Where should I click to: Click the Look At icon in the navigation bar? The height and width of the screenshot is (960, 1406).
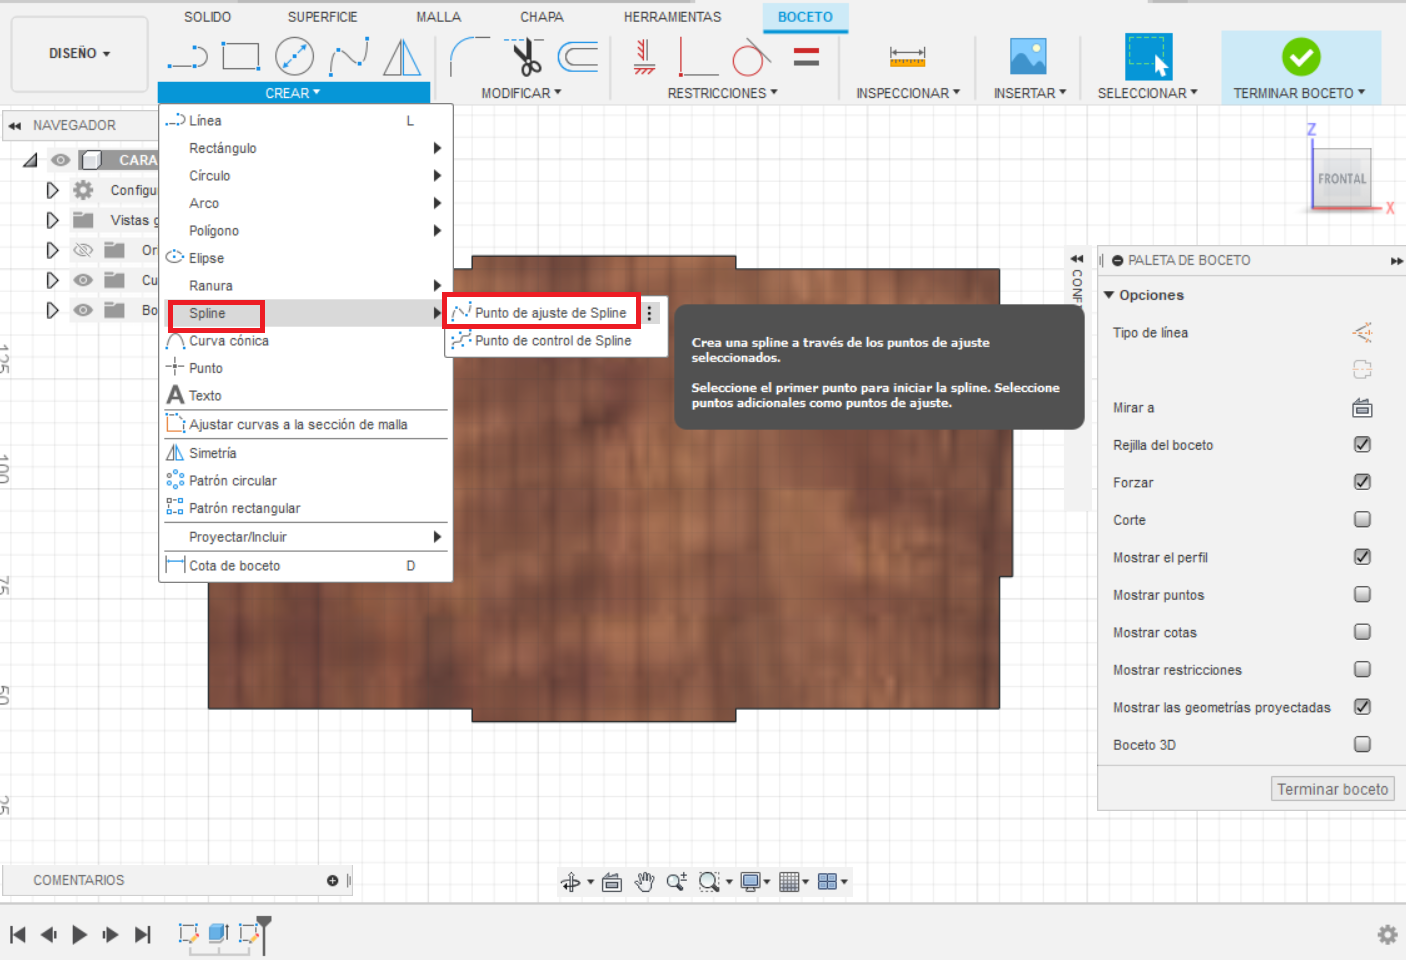[612, 882]
